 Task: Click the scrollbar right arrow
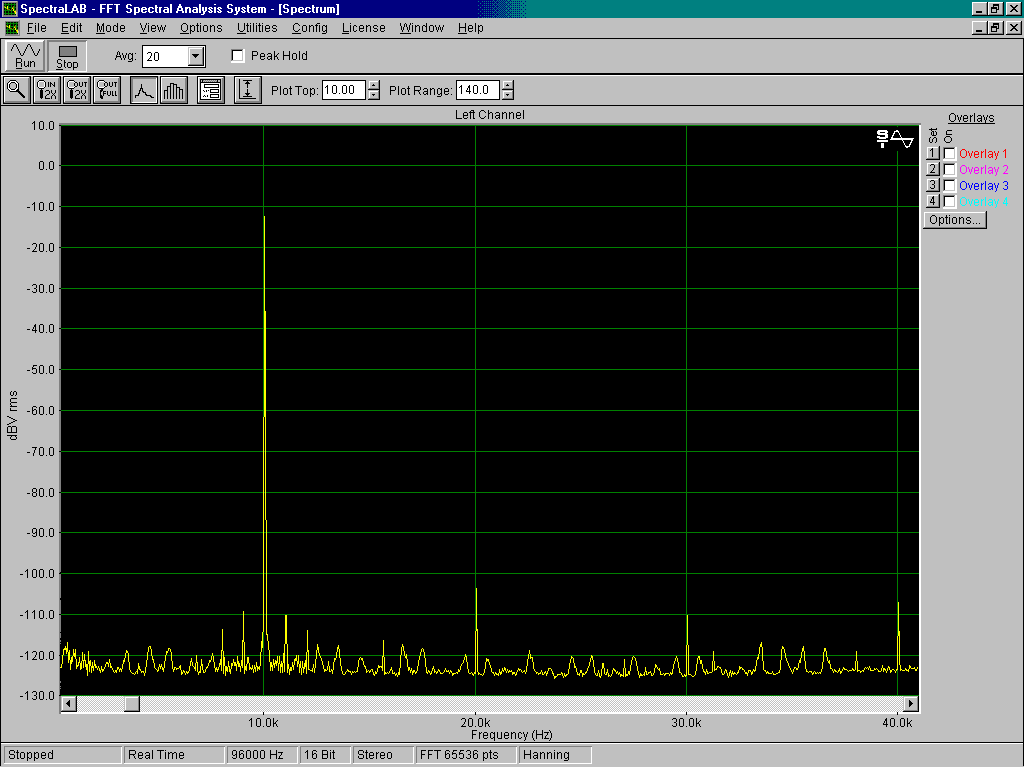coord(910,704)
